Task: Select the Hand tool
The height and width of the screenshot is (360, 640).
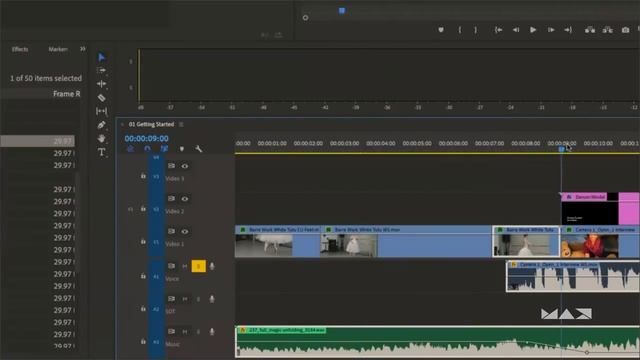Action: pyautogui.click(x=102, y=138)
